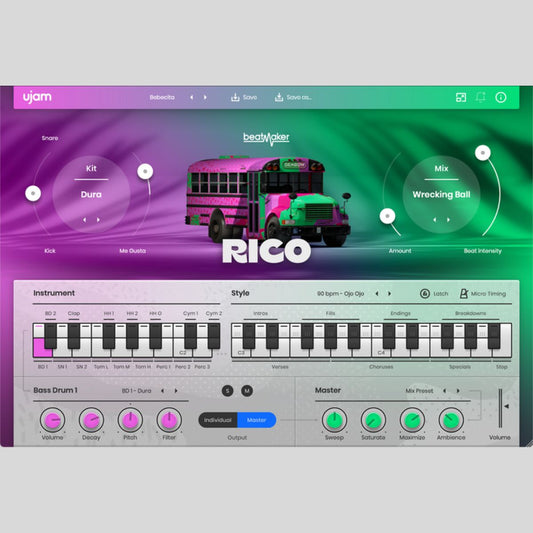Screen dimensions: 533x533
Task: Select the HH 1 black key
Action: pyautogui.click(x=109, y=336)
